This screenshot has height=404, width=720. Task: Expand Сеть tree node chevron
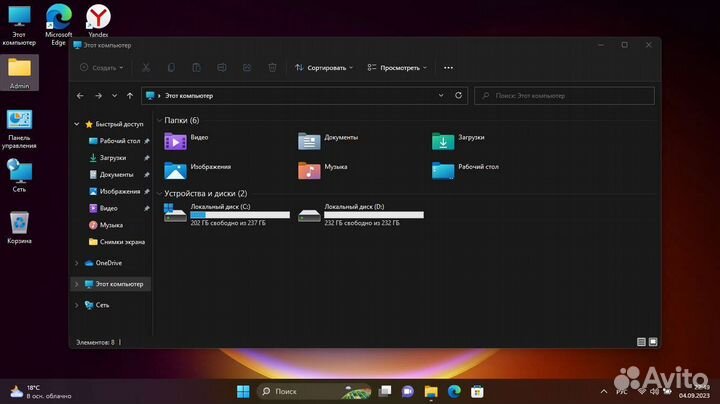(x=77, y=305)
